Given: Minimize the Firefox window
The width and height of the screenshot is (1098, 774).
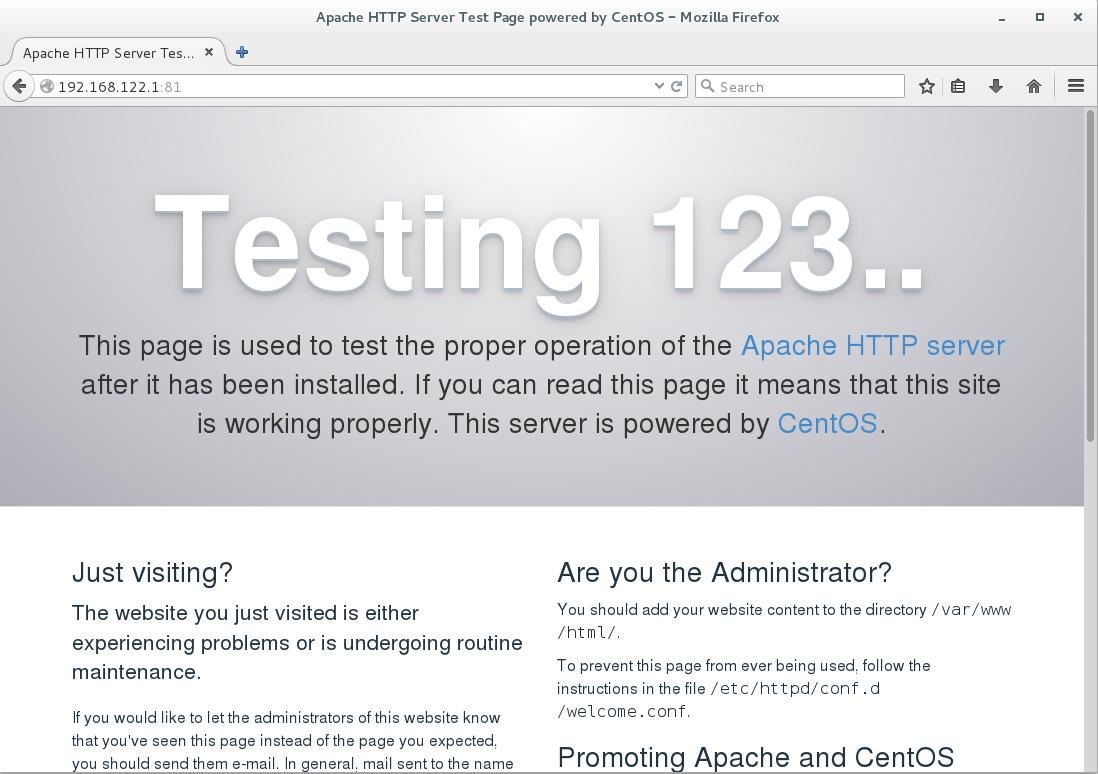Looking at the screenshot, I should [x=1002, y=17].
